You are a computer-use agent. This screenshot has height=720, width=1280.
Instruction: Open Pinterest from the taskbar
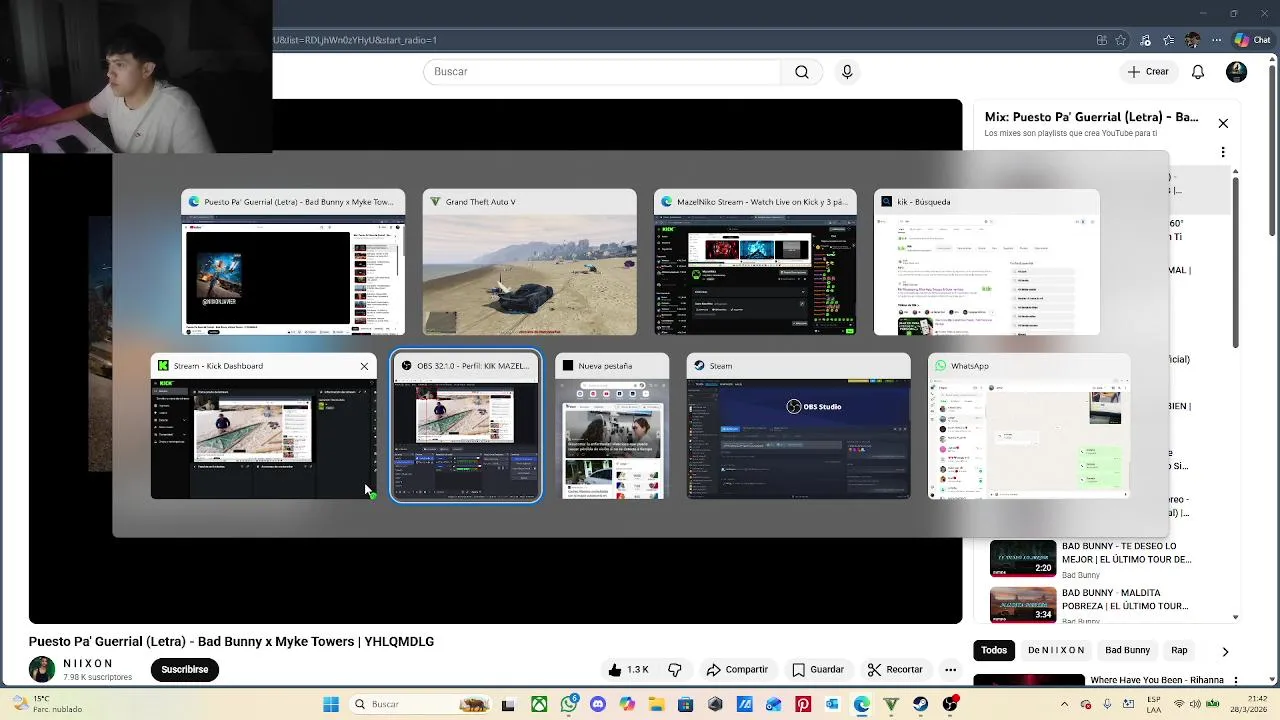[x=803, y=704]
